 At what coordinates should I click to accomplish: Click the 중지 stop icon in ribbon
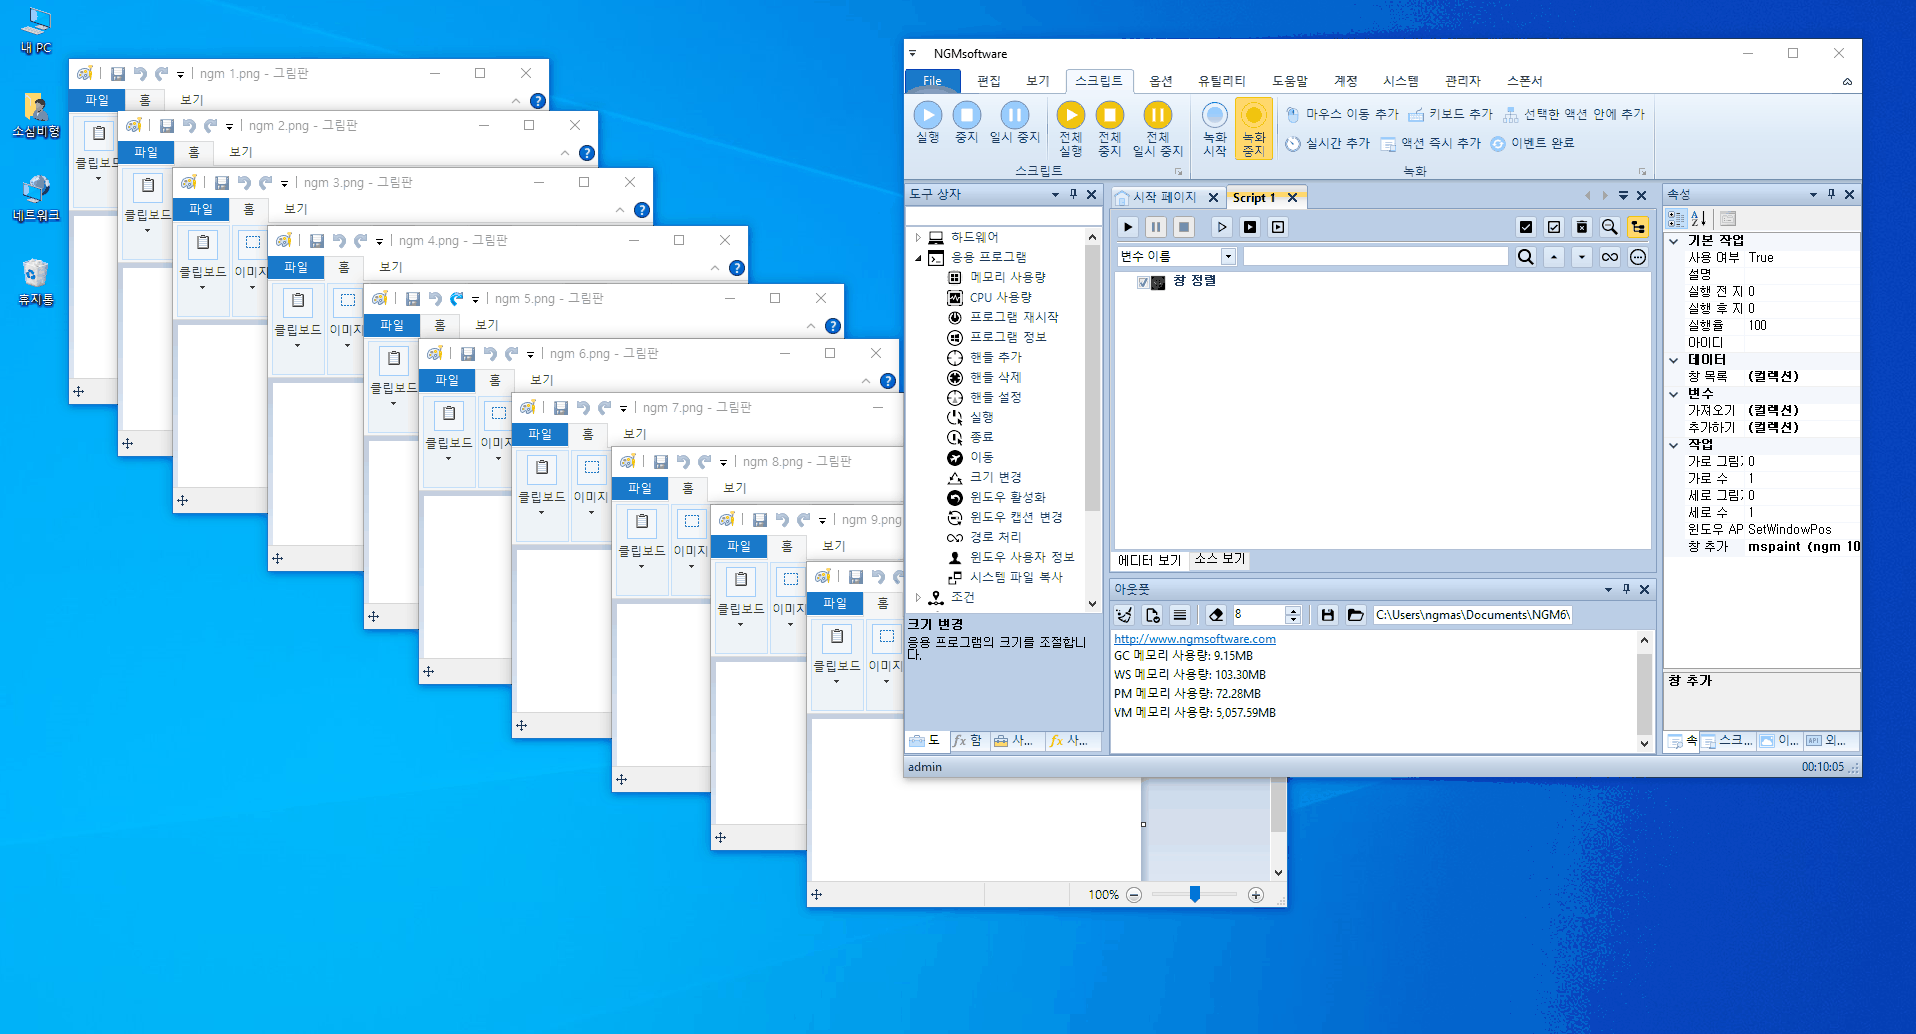(966, 123)
